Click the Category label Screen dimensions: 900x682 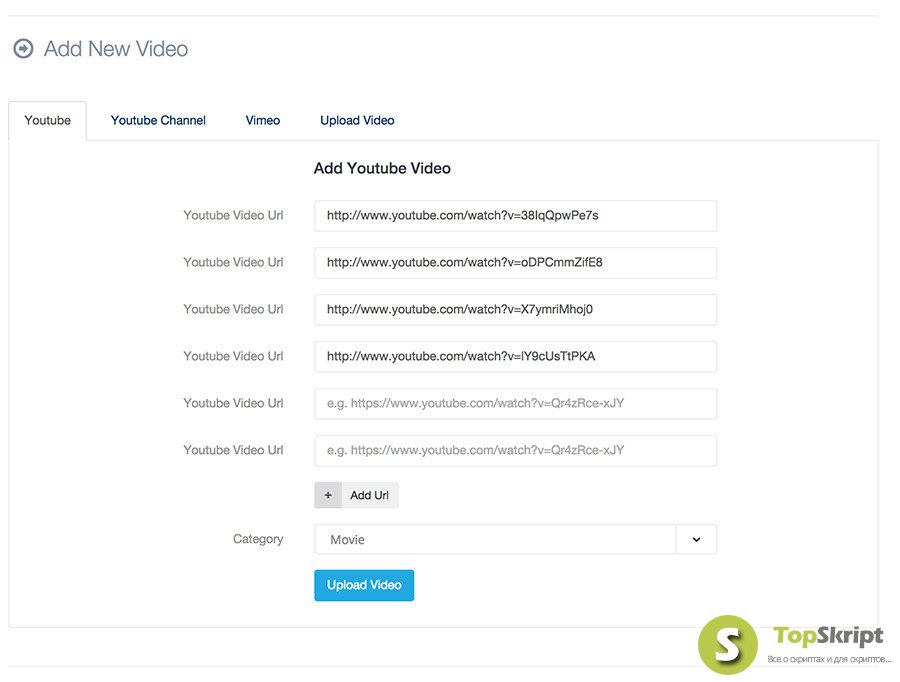click(x=258, y=539)
